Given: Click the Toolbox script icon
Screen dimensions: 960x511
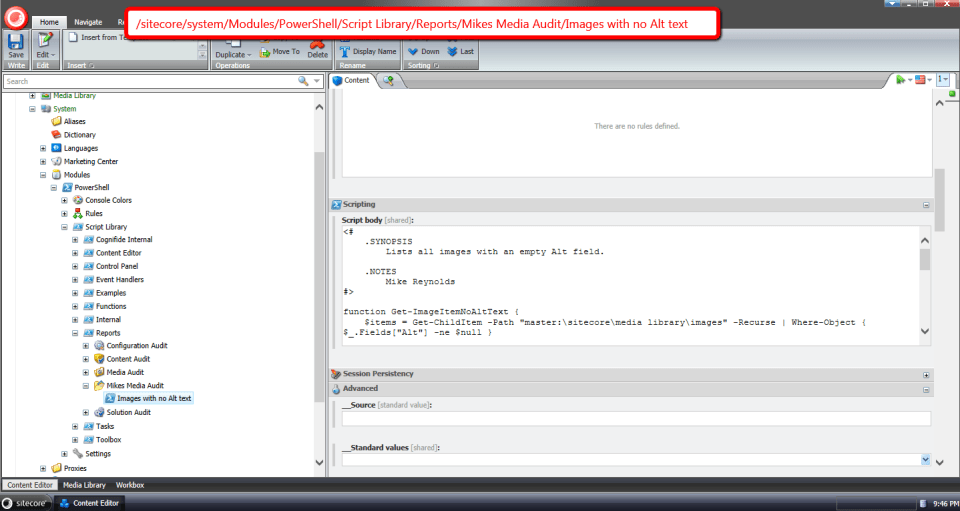Looking at the screenshot, I should [x=88, y=439].
